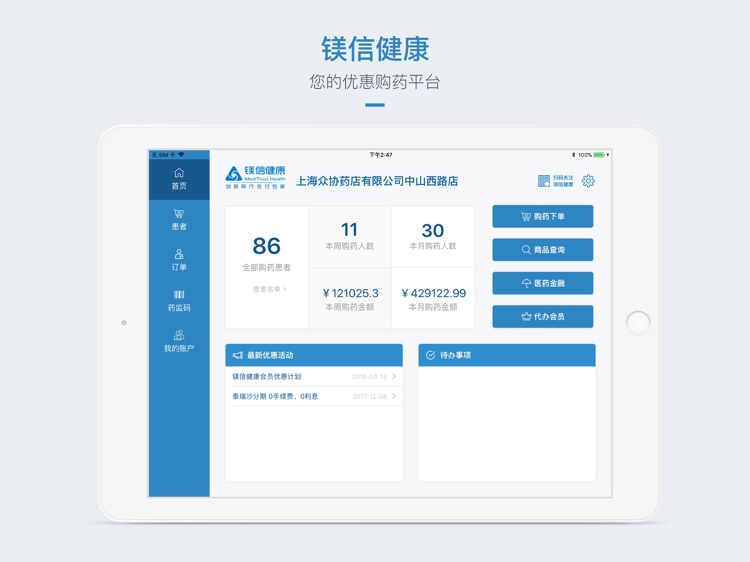The image size is (750, 562).
Task: Click the 购药下单 order button
Action: pos(542,216)
